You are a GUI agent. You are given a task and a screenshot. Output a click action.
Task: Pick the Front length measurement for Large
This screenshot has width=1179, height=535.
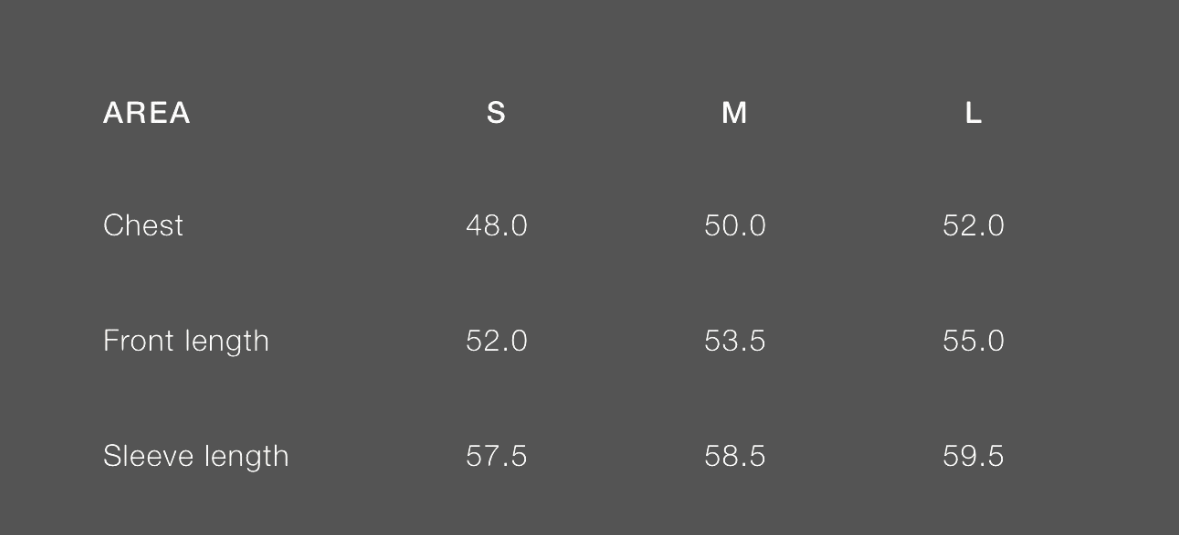[x=973, y=341]
